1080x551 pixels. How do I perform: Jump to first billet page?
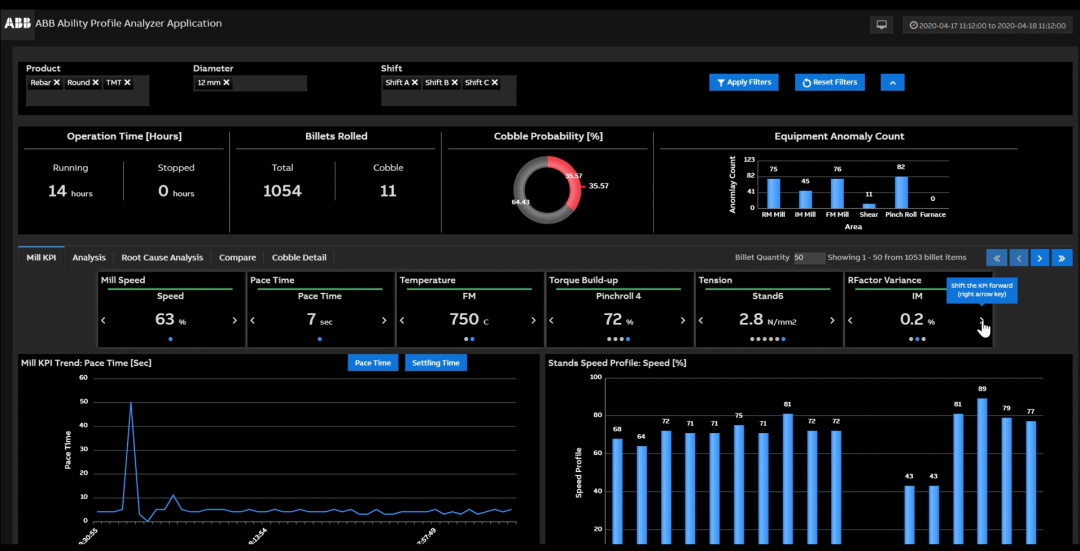[997, 258]
